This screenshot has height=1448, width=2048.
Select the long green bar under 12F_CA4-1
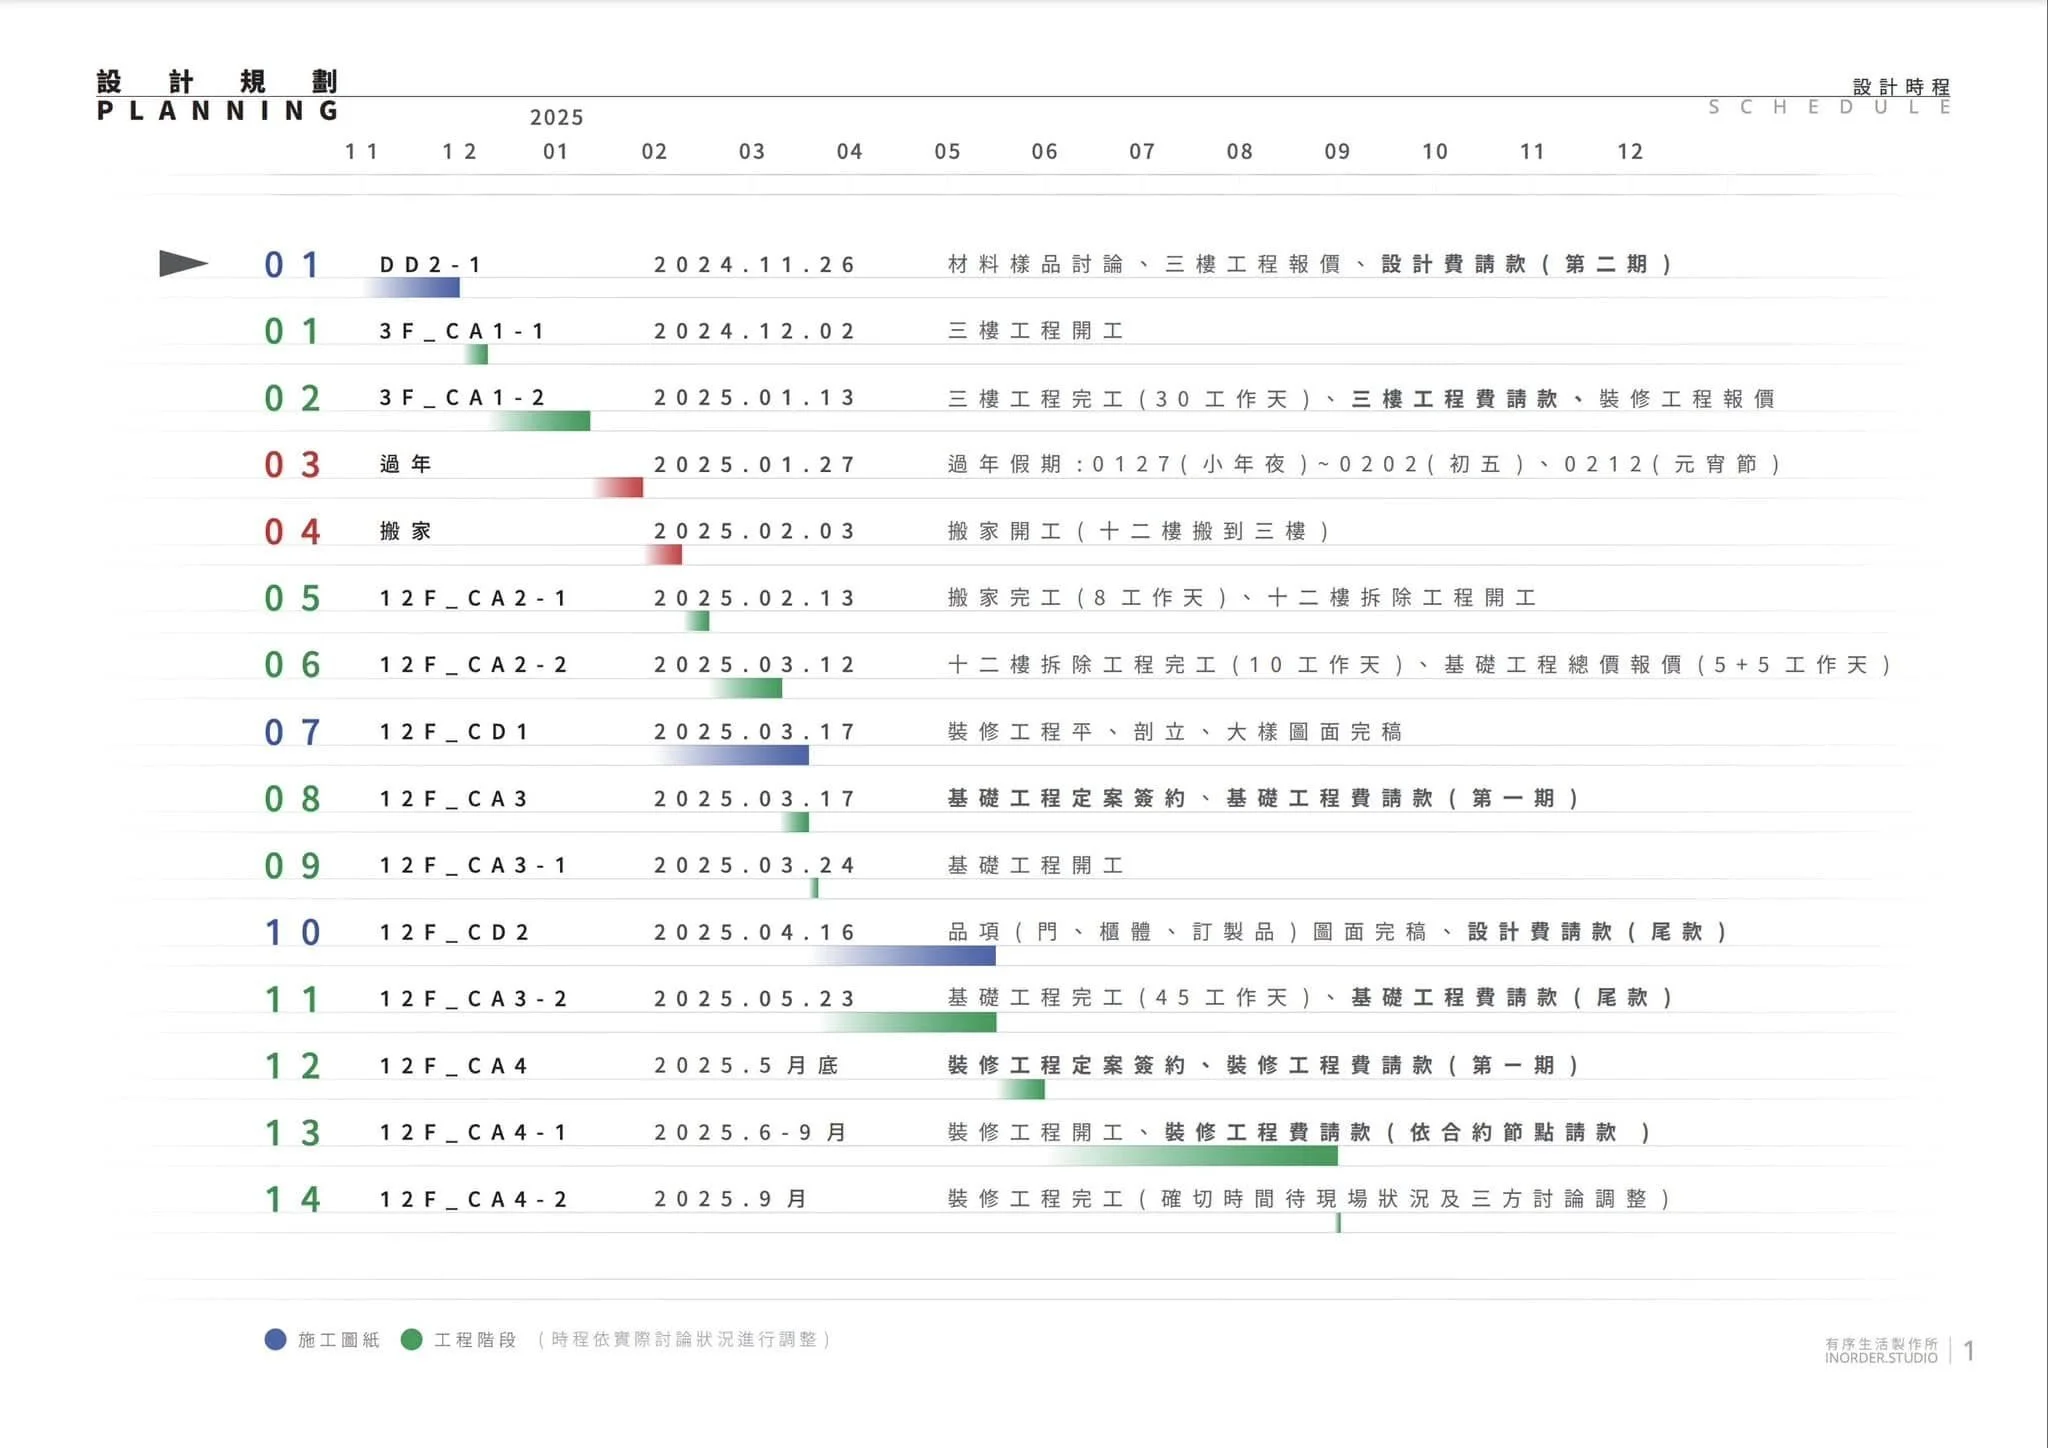pos(1194,1156)
